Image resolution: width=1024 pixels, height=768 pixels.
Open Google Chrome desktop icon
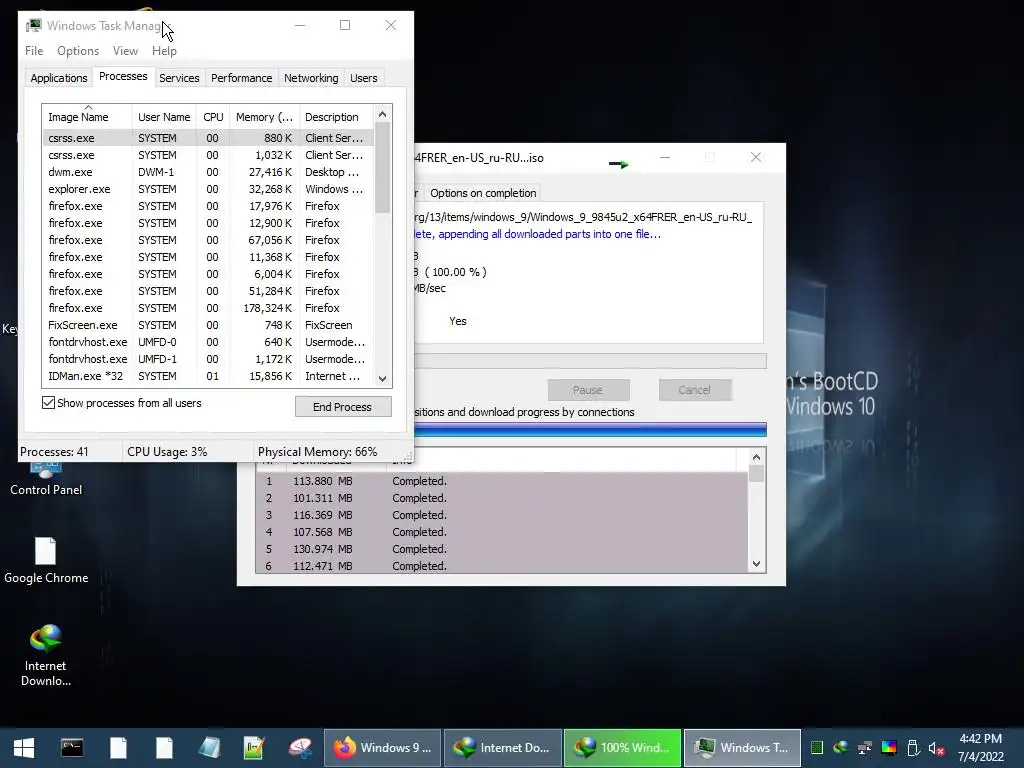point(46,560)
